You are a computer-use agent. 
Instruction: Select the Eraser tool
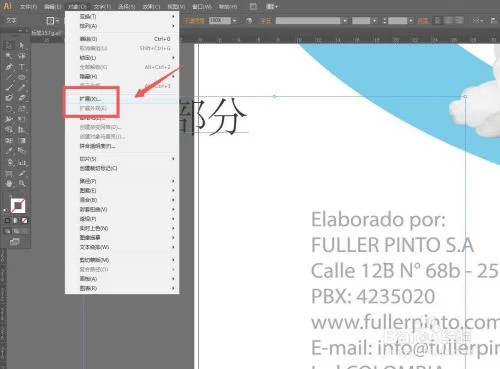(22, 98)
